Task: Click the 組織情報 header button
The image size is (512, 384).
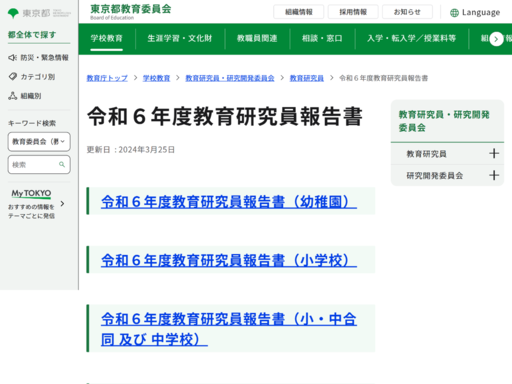Action: [299, 12]
